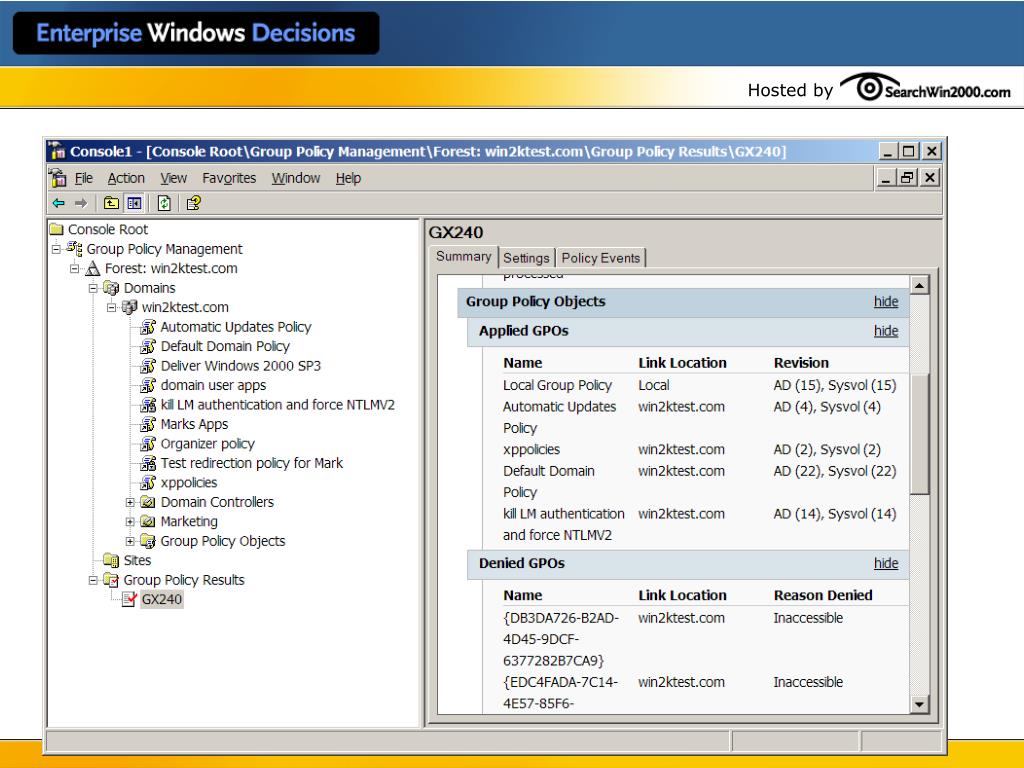Viewport: 1024px width, 768px height.
Task: Open the Help menu
Action: click(348, 178)
